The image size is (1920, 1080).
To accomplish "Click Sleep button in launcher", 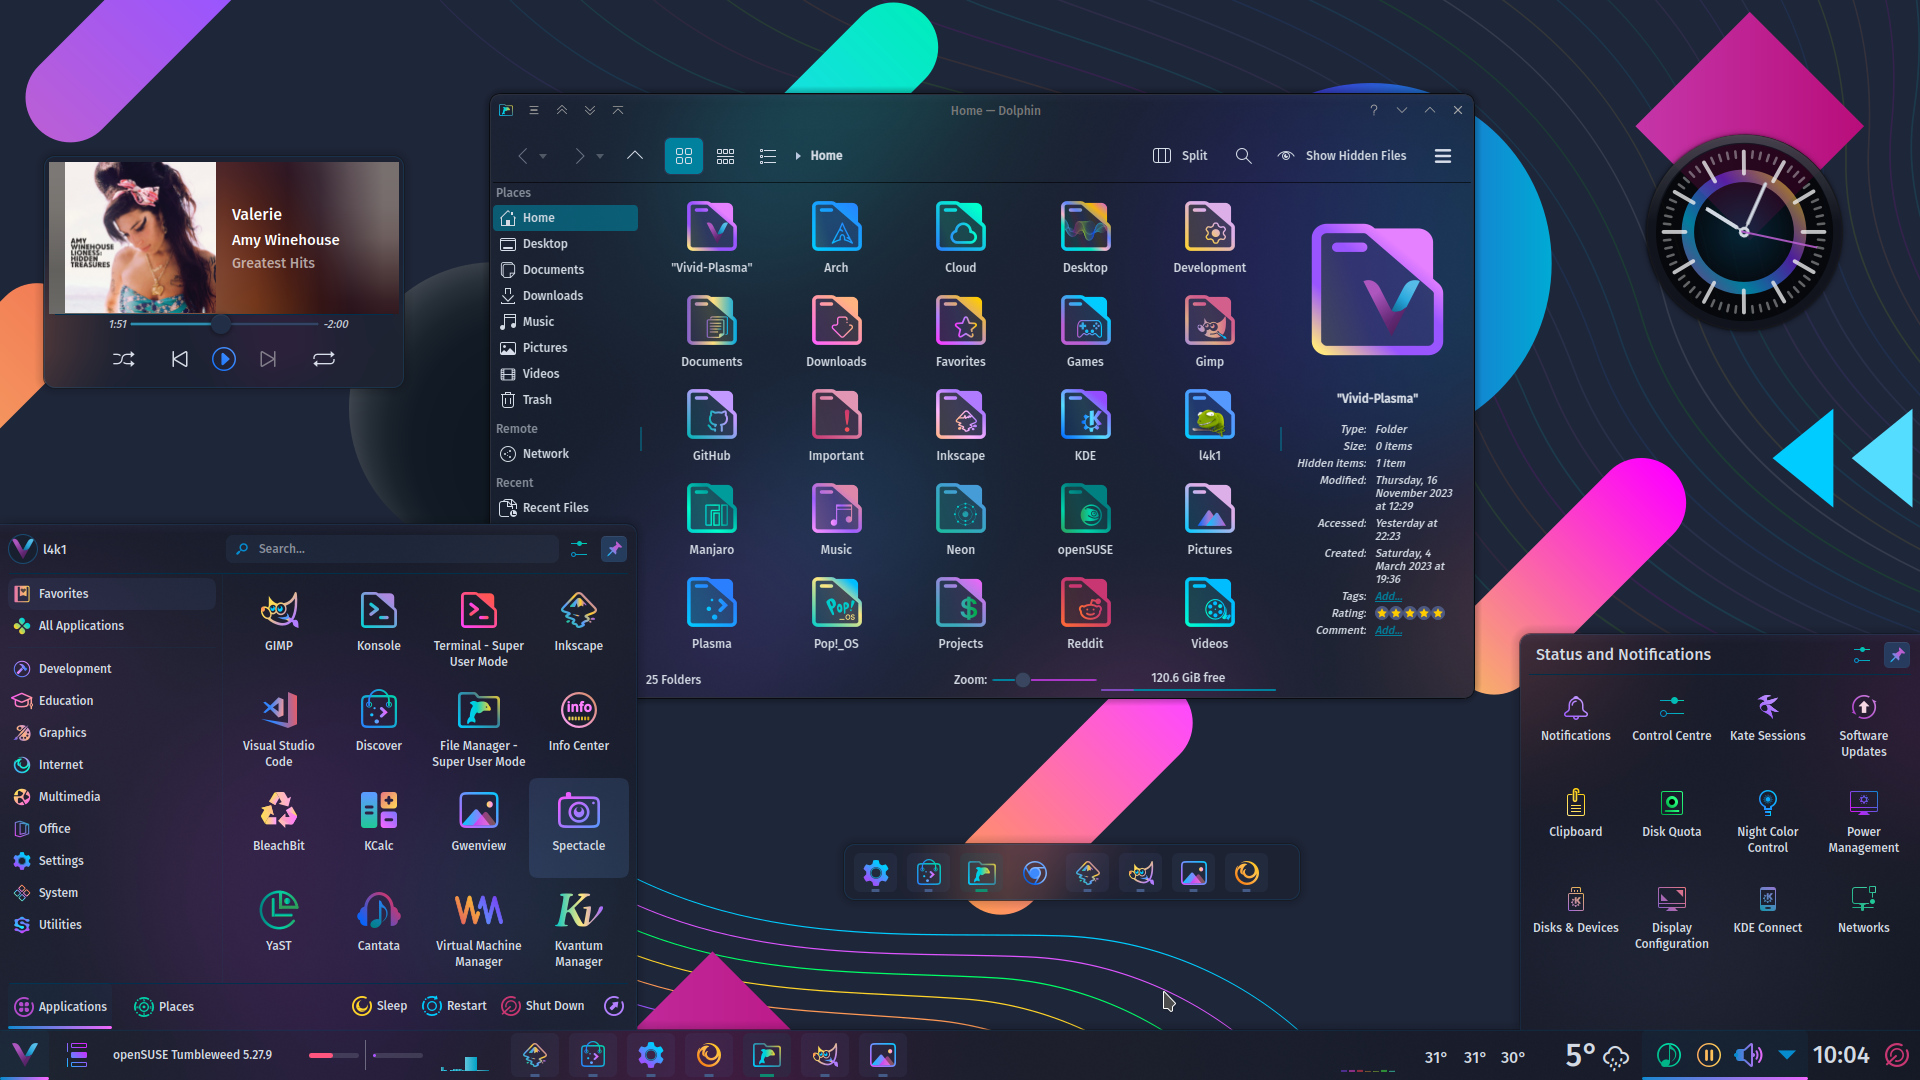I will (x=380, y=1006).
